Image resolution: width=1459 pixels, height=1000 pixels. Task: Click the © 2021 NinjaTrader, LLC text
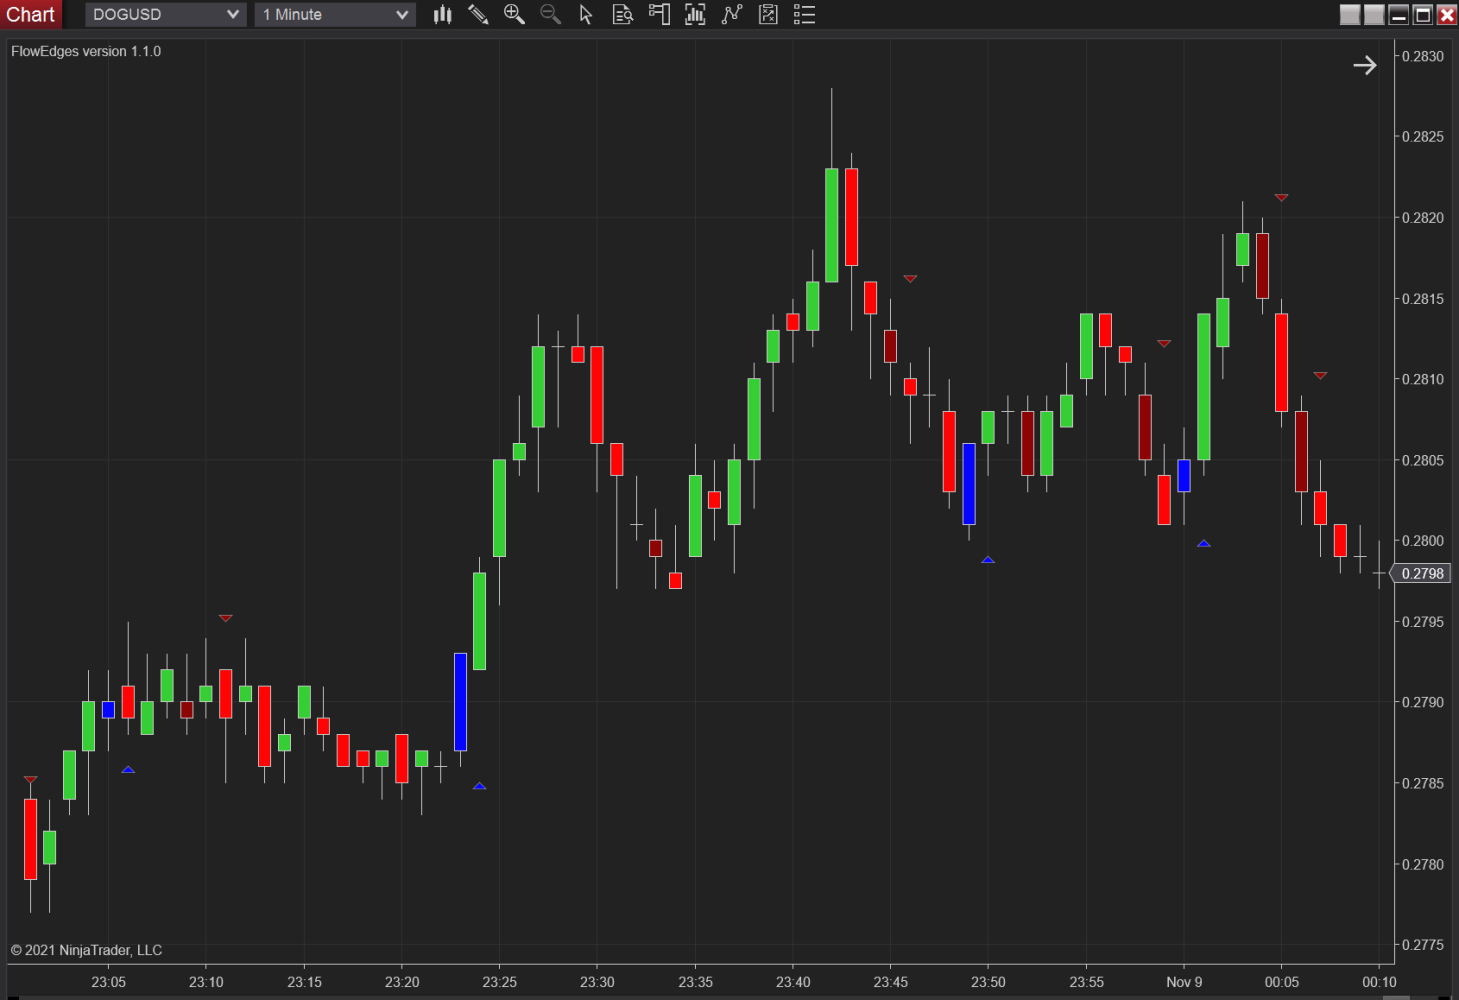pos(86,950)
